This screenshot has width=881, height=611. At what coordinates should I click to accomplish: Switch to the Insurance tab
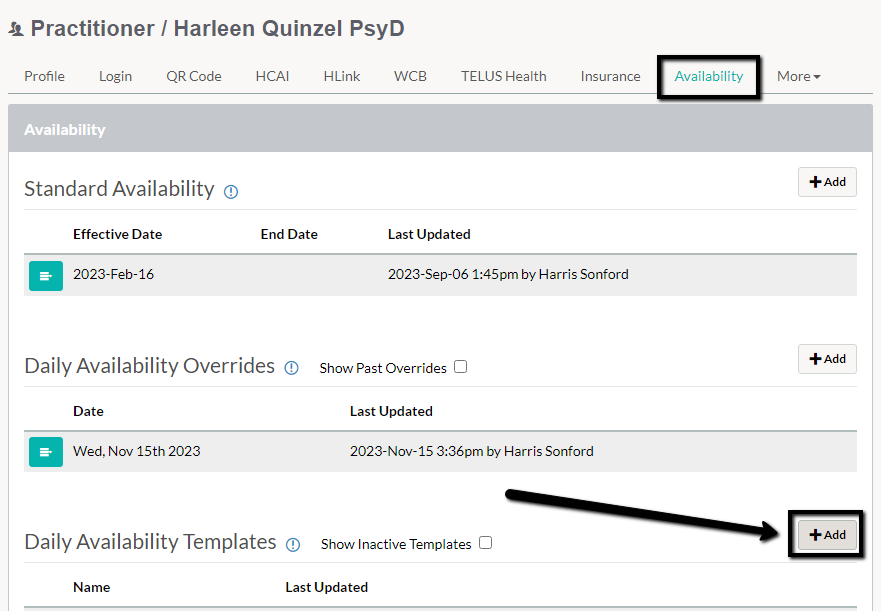[x=610, y=76]
